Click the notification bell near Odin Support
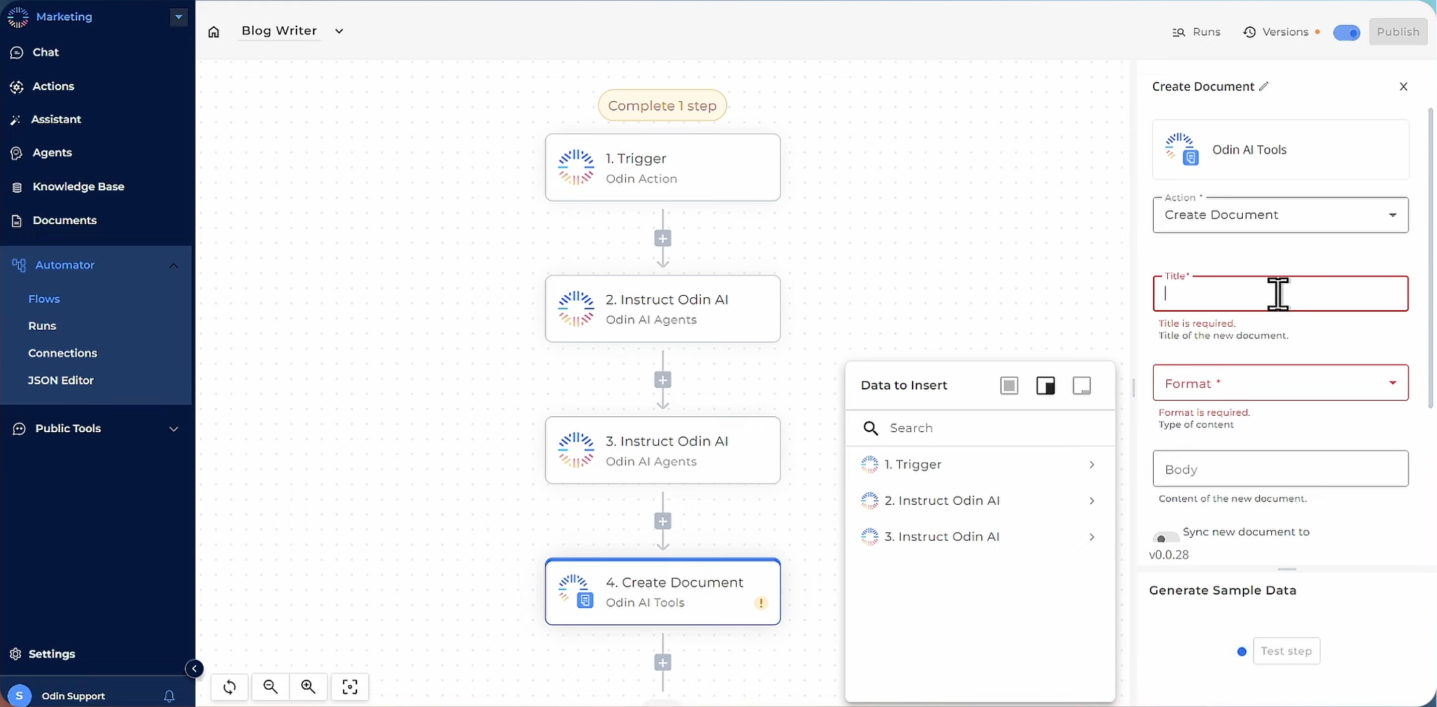 (168, 695)
